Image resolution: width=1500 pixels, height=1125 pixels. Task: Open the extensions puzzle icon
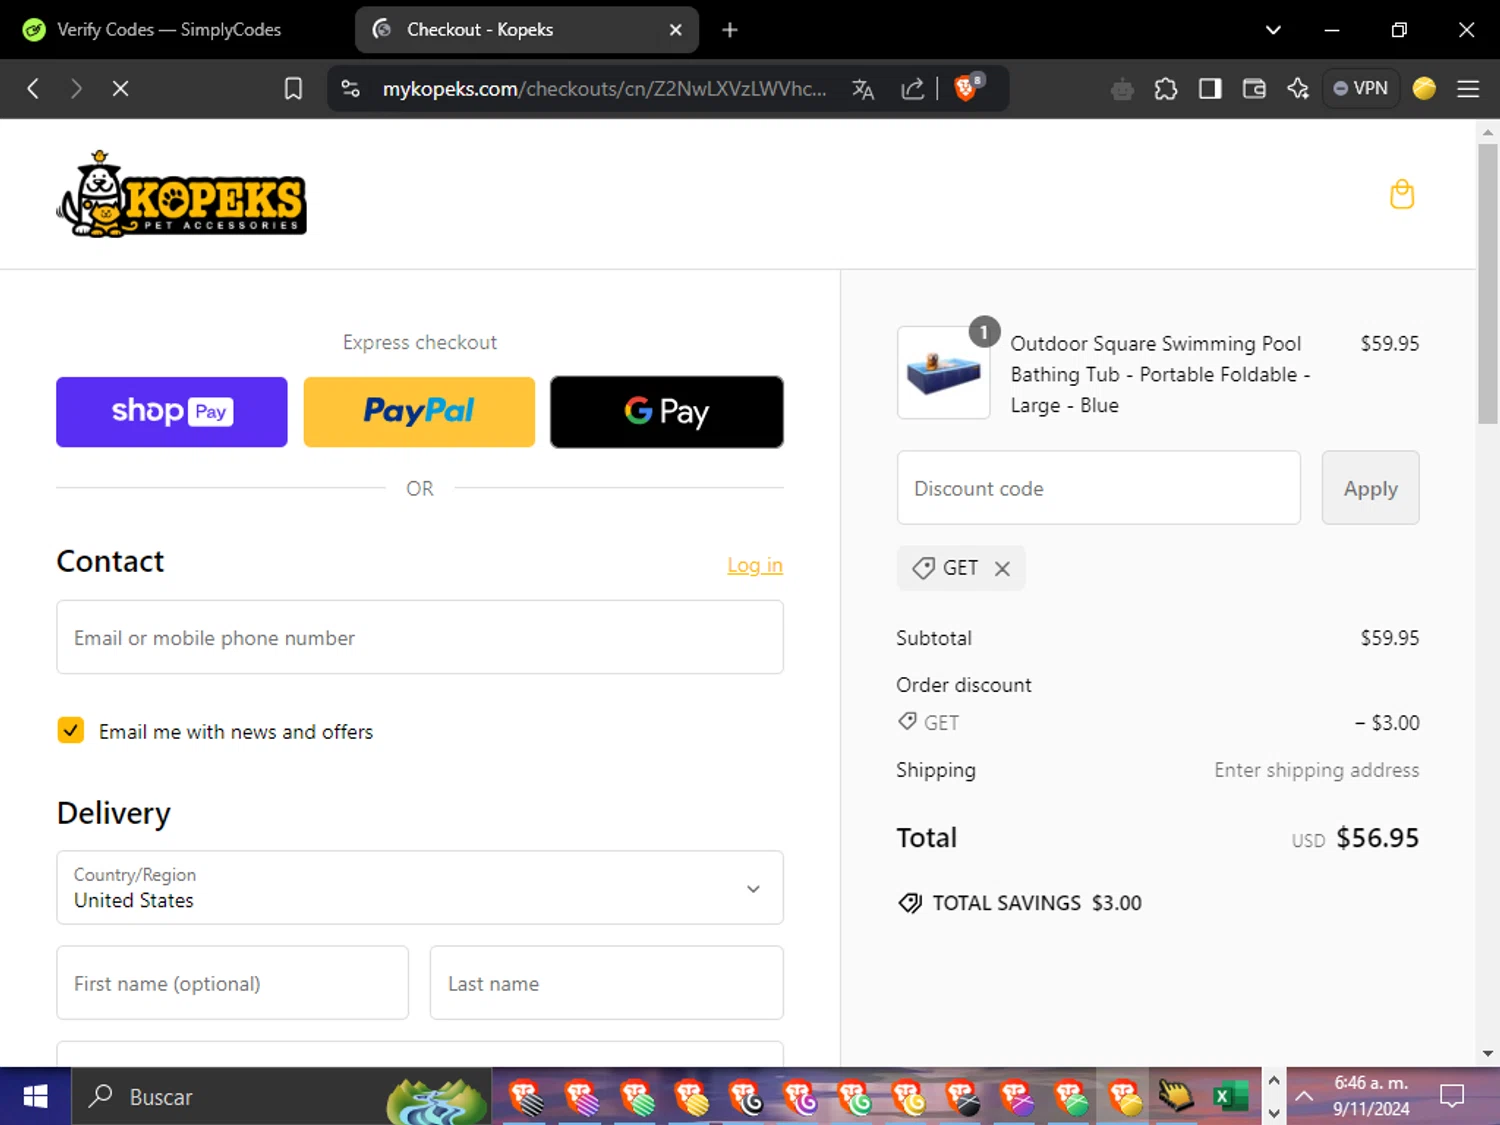(1166, 89)
